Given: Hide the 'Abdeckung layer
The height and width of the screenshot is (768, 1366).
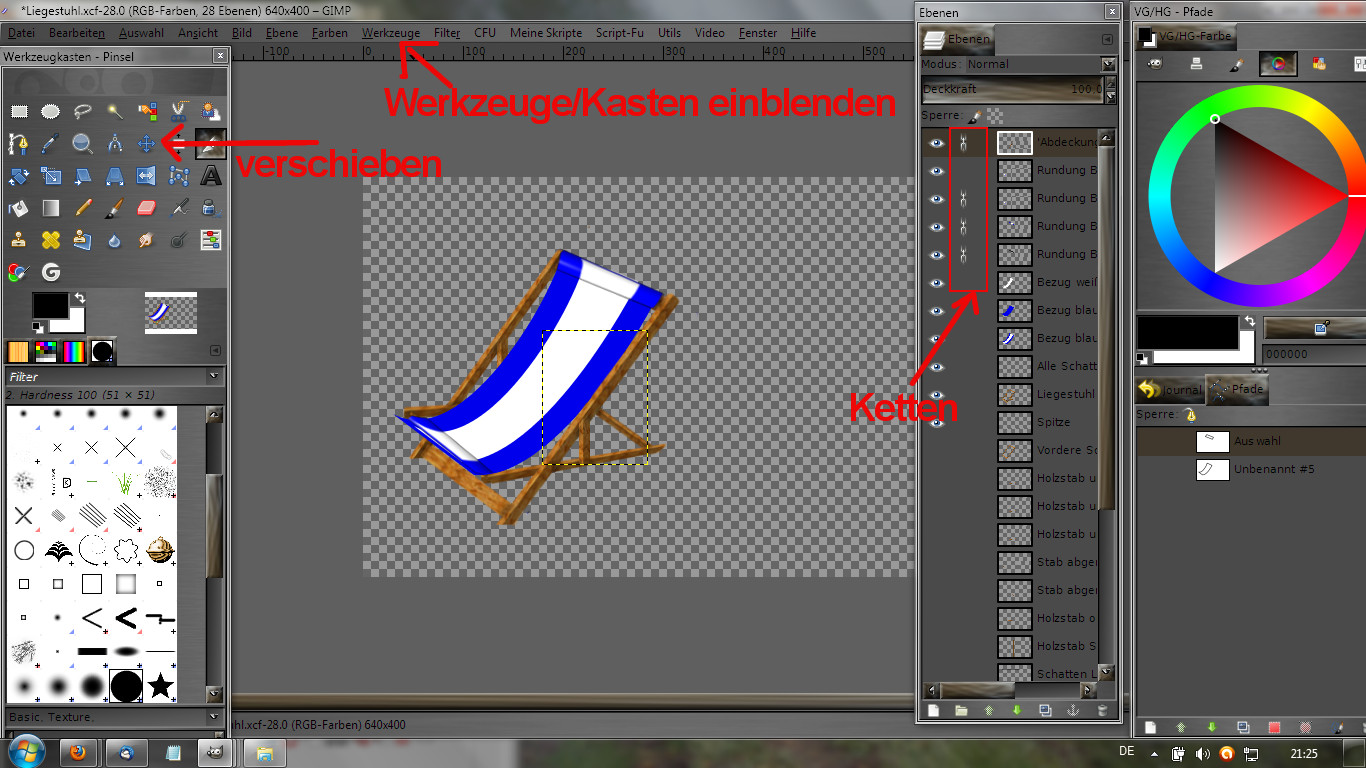Looking at the screenshot, I should (937, 143).
